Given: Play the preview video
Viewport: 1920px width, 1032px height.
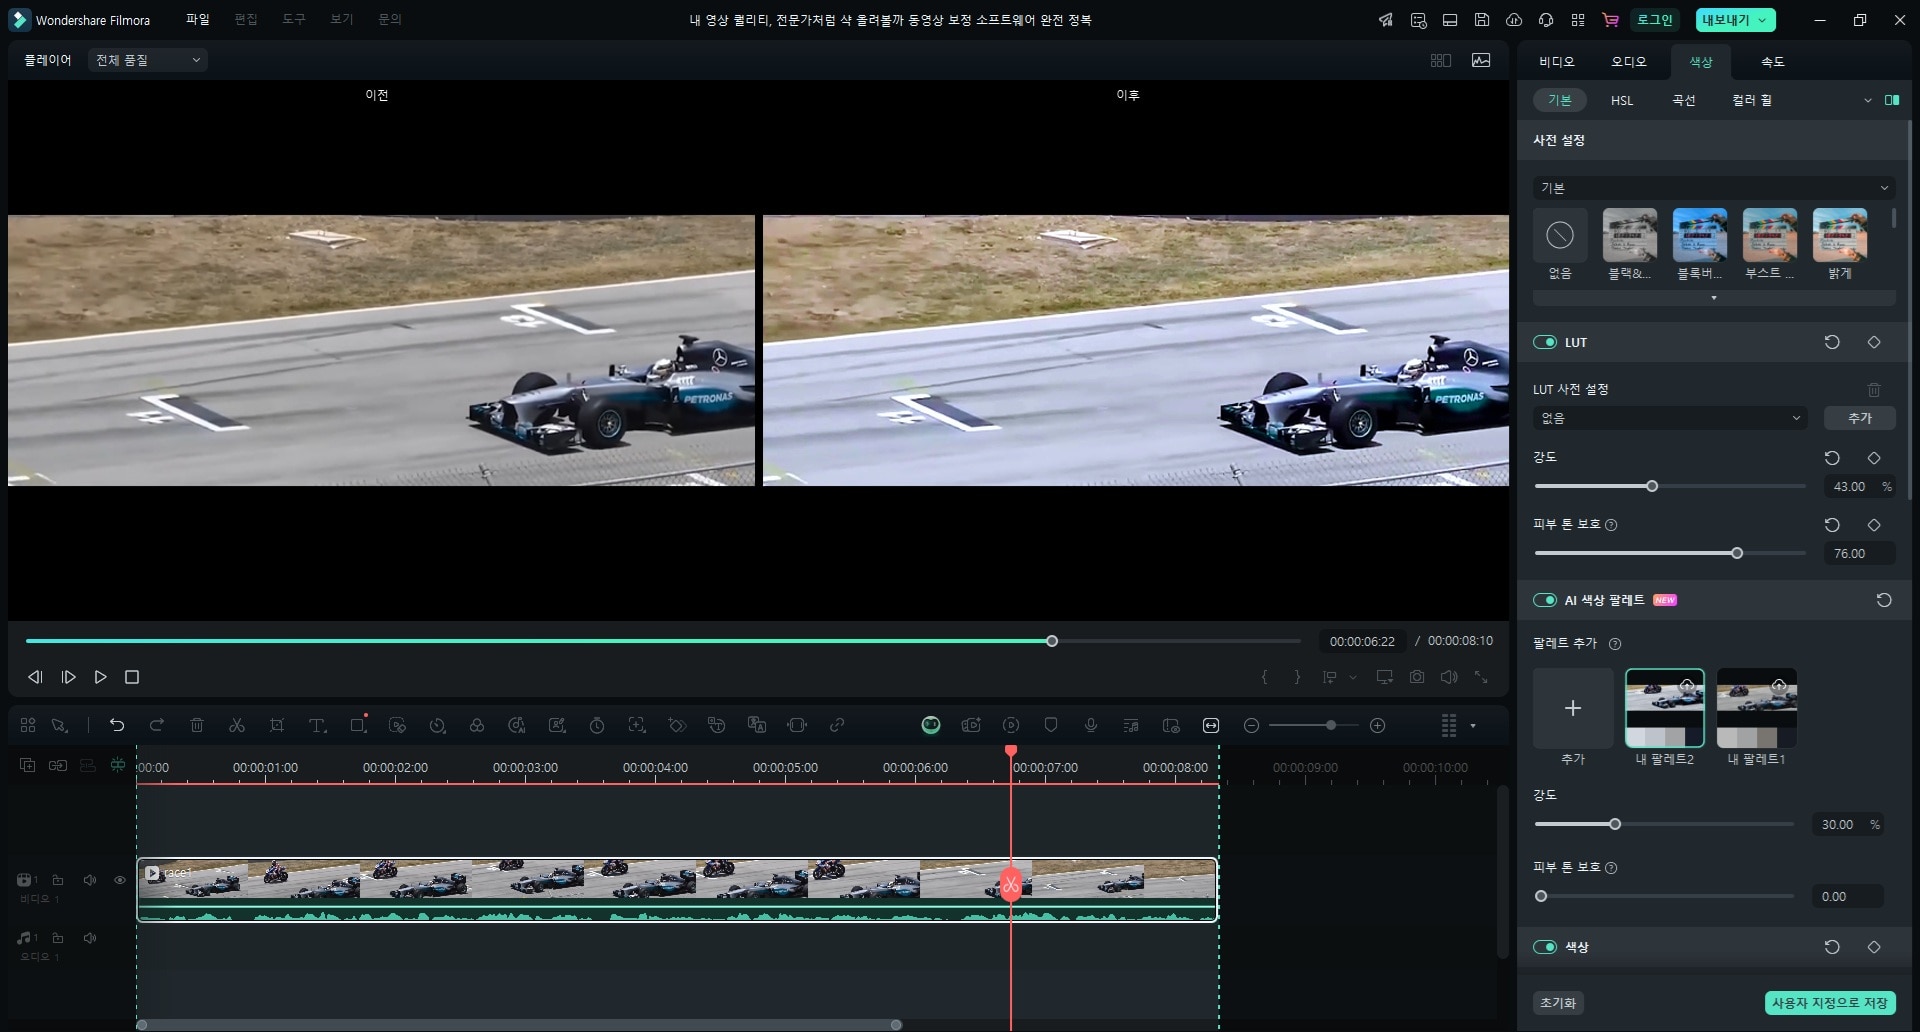Looking at the screenshot, I should coord(100,677).
